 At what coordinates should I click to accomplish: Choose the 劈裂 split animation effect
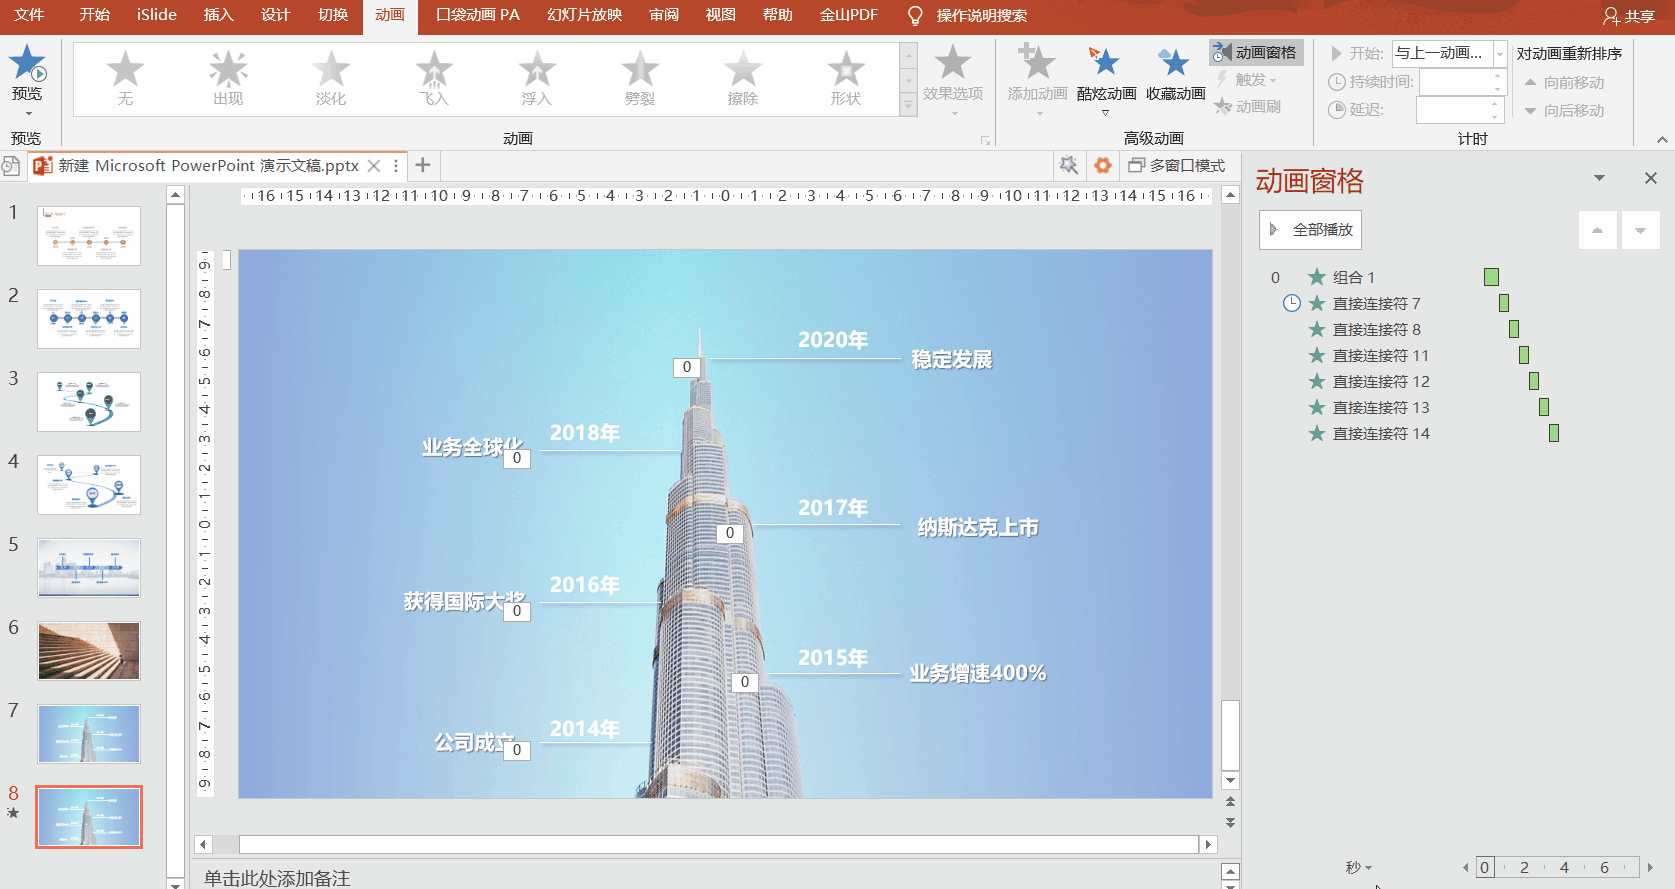640,79
